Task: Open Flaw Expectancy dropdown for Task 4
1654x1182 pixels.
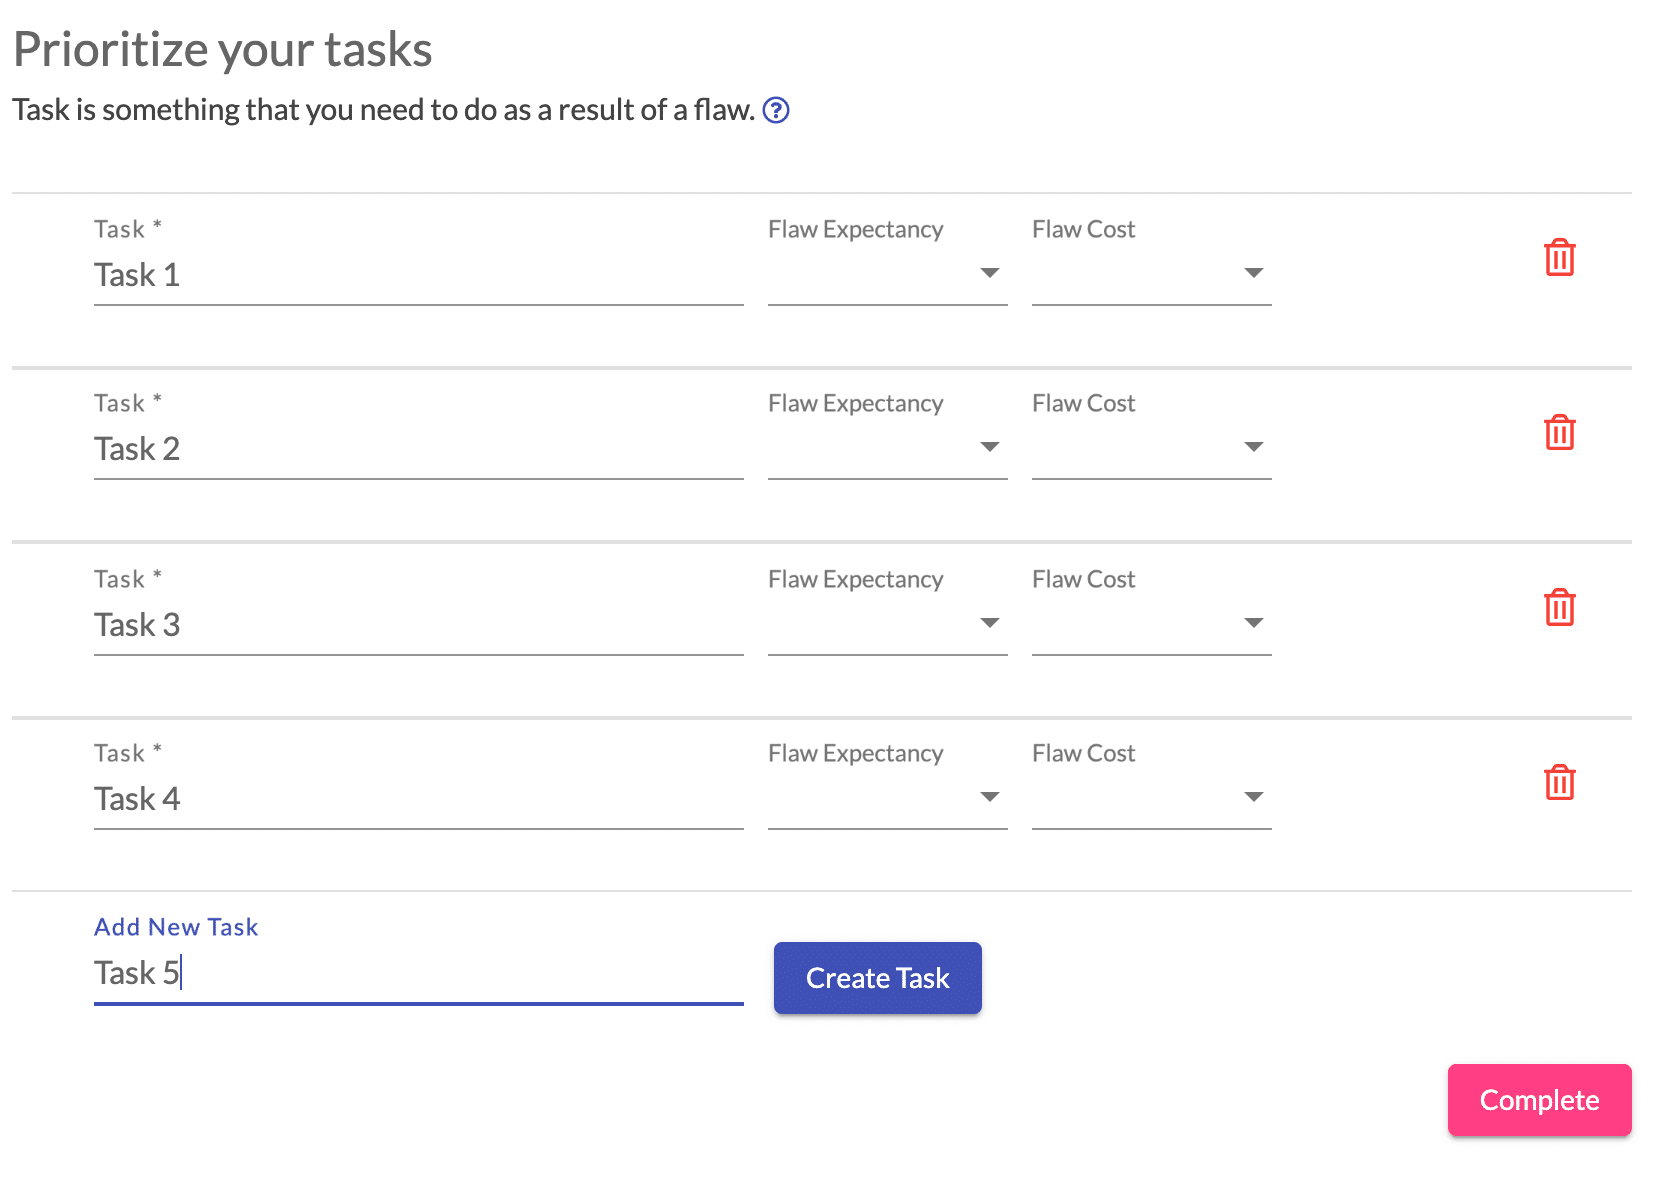Action: coord(887,798)
